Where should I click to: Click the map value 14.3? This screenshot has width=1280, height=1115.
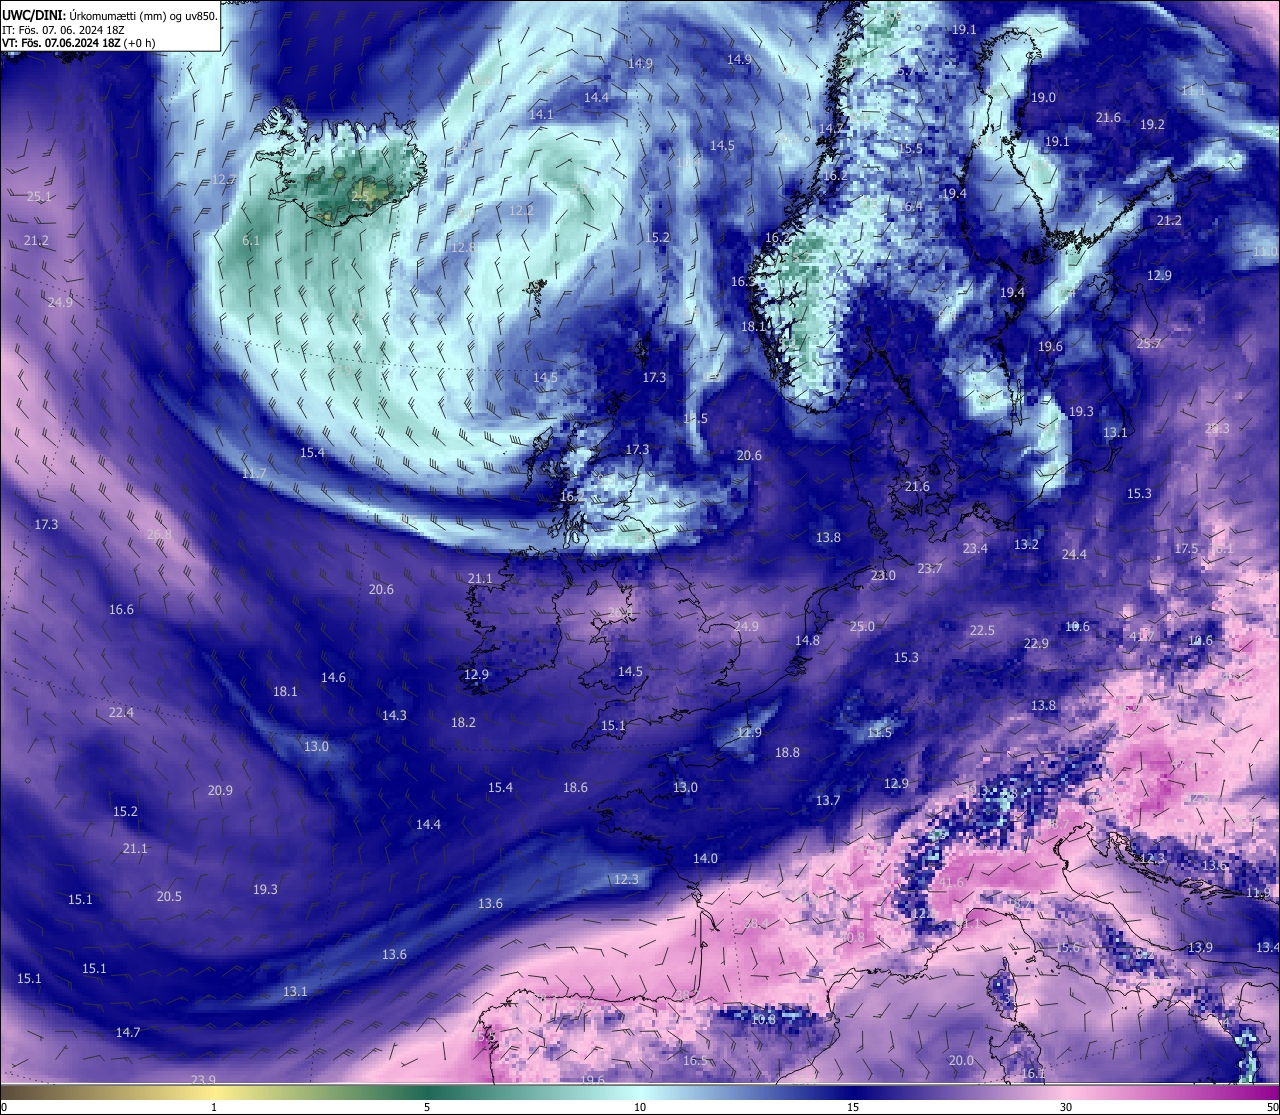click(394, 716)
